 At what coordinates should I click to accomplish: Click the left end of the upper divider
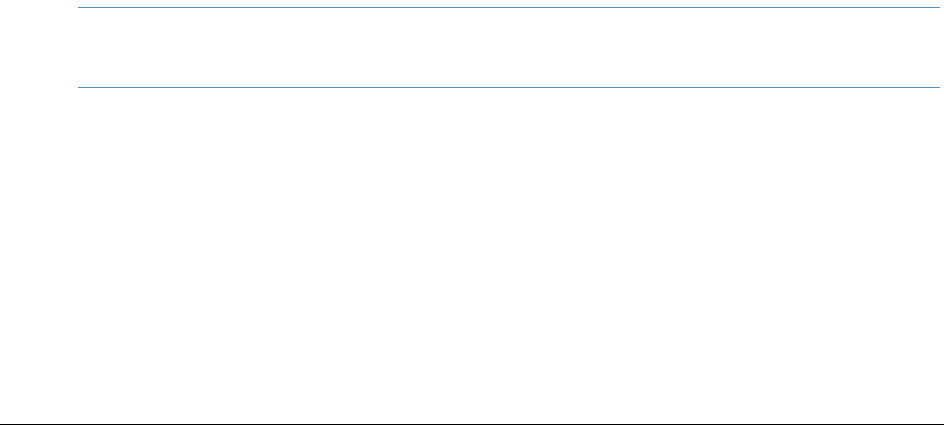coord(82,8)
